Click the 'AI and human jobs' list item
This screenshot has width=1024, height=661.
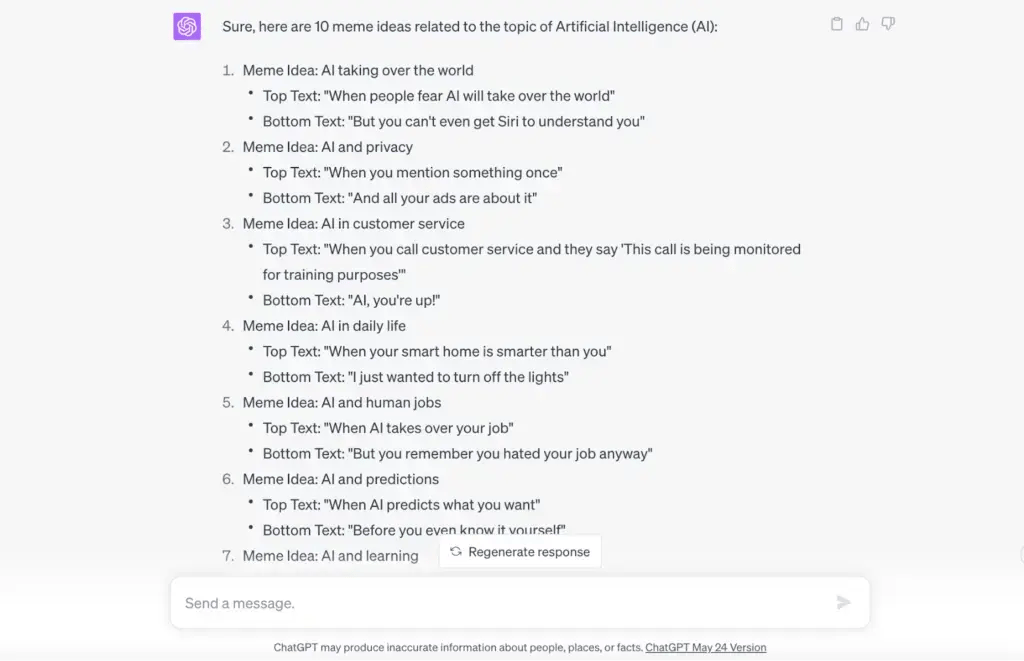[x=341, y=402]
